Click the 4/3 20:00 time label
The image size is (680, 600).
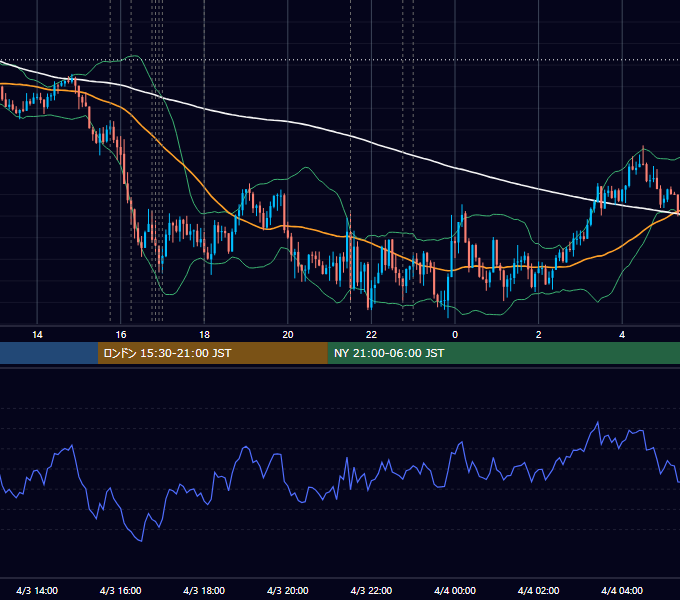(x=288, y=590)
